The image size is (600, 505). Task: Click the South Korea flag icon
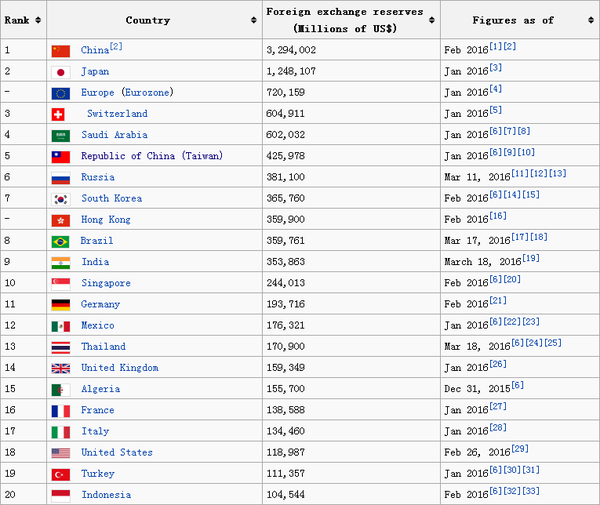pyautogui.click(x=61, y=199)
